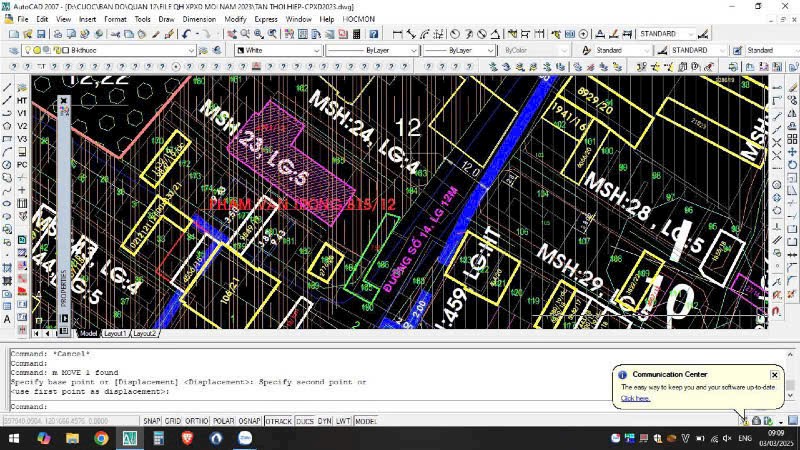The height and width of the screenshot is (450, 800).
Task: Close the Properties palette
Action: (64, 101)
